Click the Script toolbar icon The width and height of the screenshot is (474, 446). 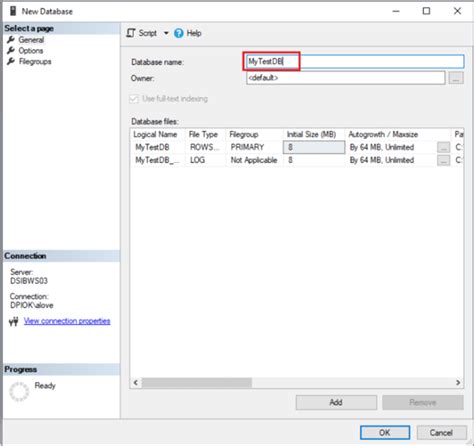131,33
